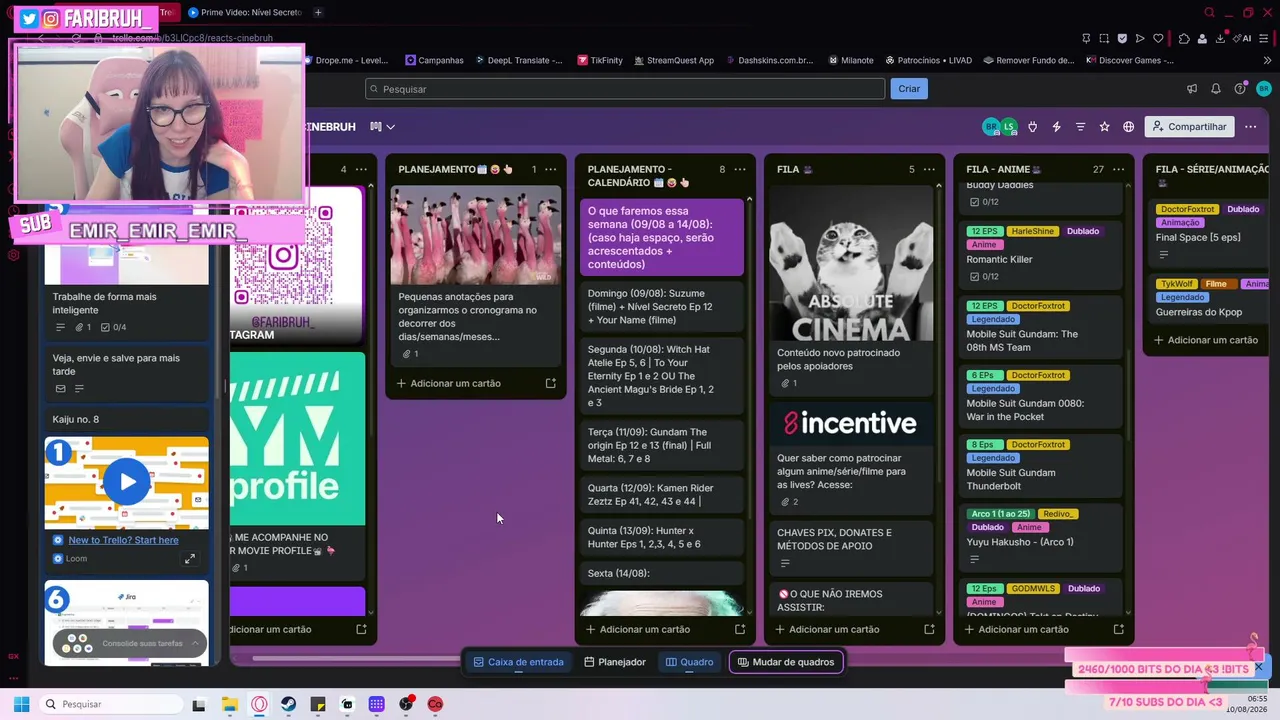Click the Windows taskbar search box

(x=109, y=704)
